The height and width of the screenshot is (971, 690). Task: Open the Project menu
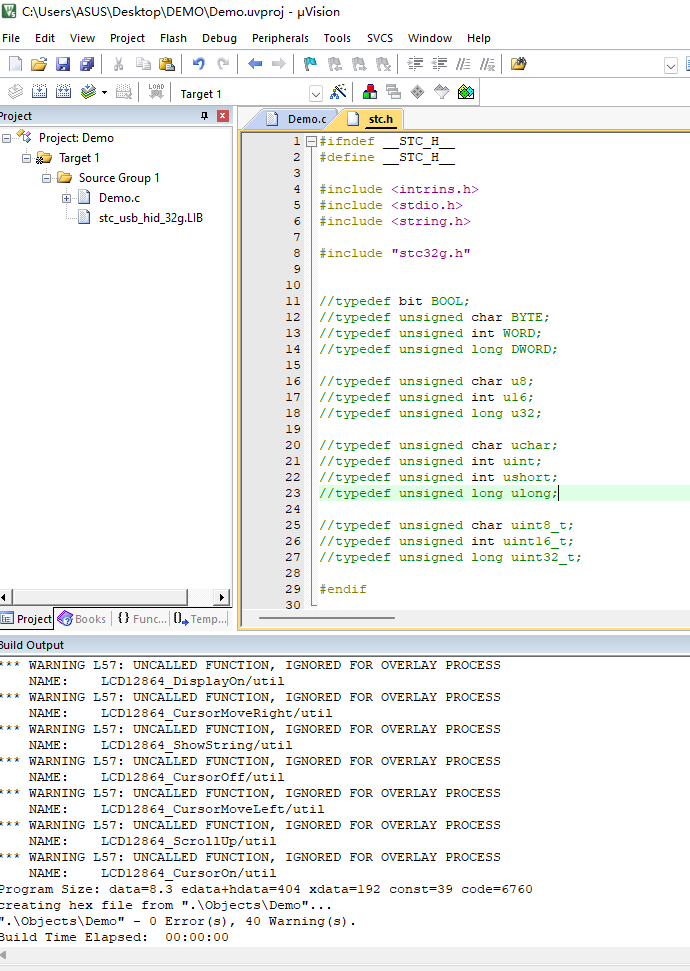pos(127,38)
